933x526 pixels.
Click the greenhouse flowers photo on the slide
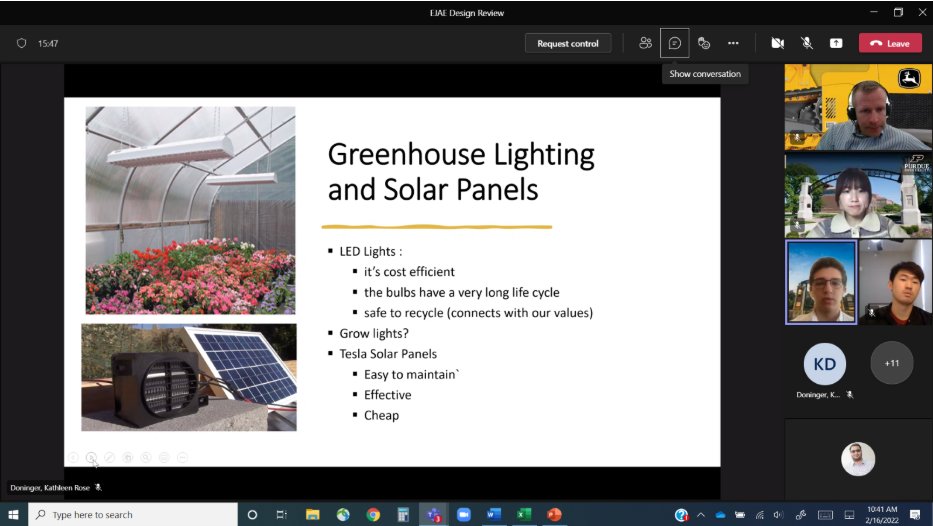click(x=190, y=210)
